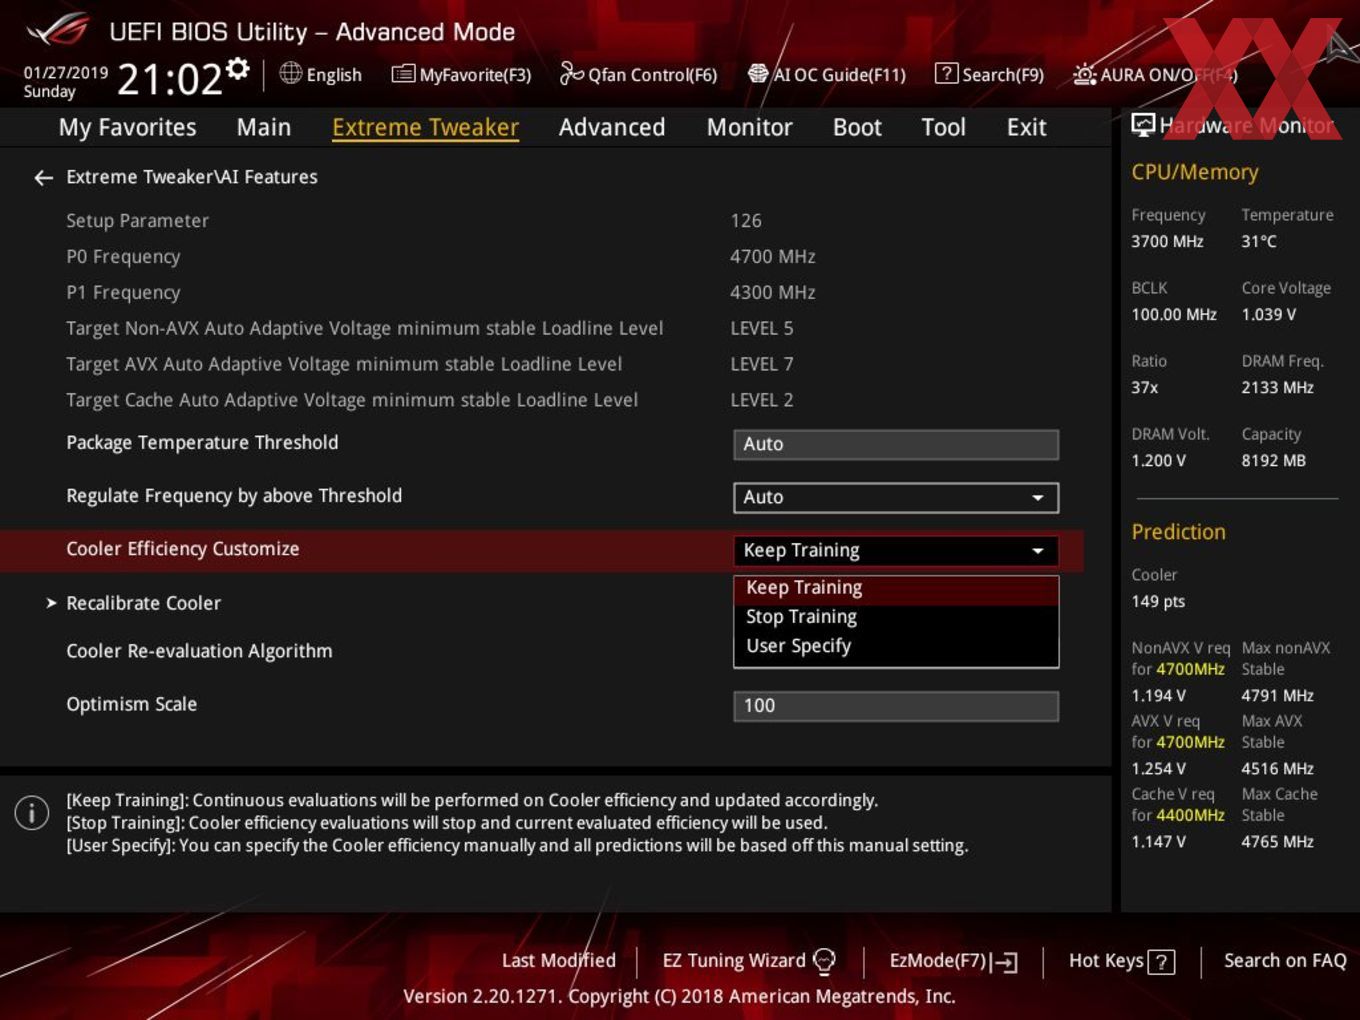Expand the Recalibrate Cooler submenu
This screenshot has height=1020, width=1360.
pos(143,603)
